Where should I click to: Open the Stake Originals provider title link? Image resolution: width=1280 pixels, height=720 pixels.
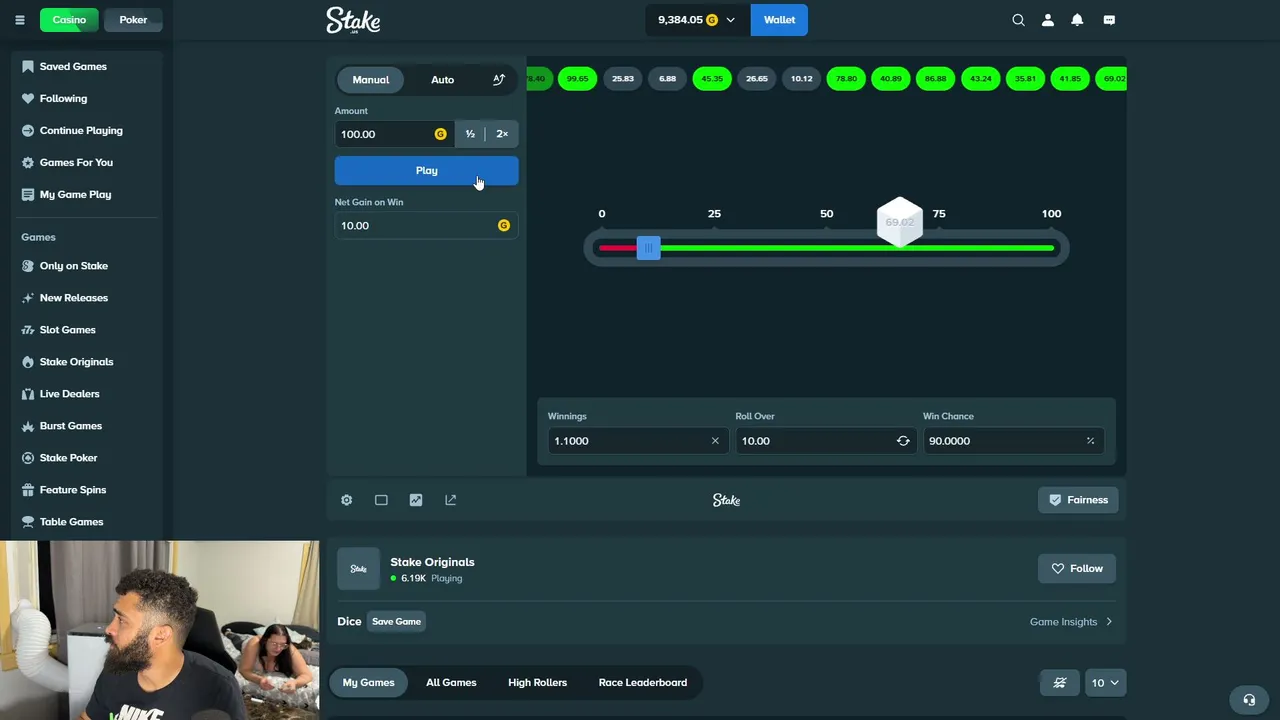pos(432,562)
